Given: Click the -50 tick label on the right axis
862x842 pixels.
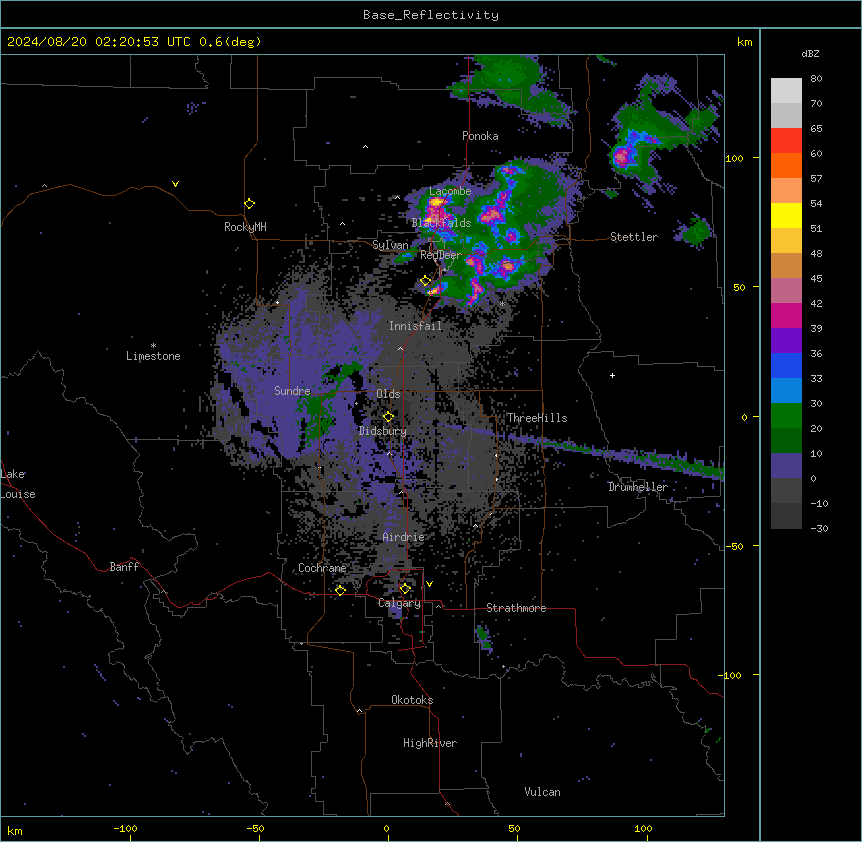Looking at the screenshot, I should click(x=734, y=546).
